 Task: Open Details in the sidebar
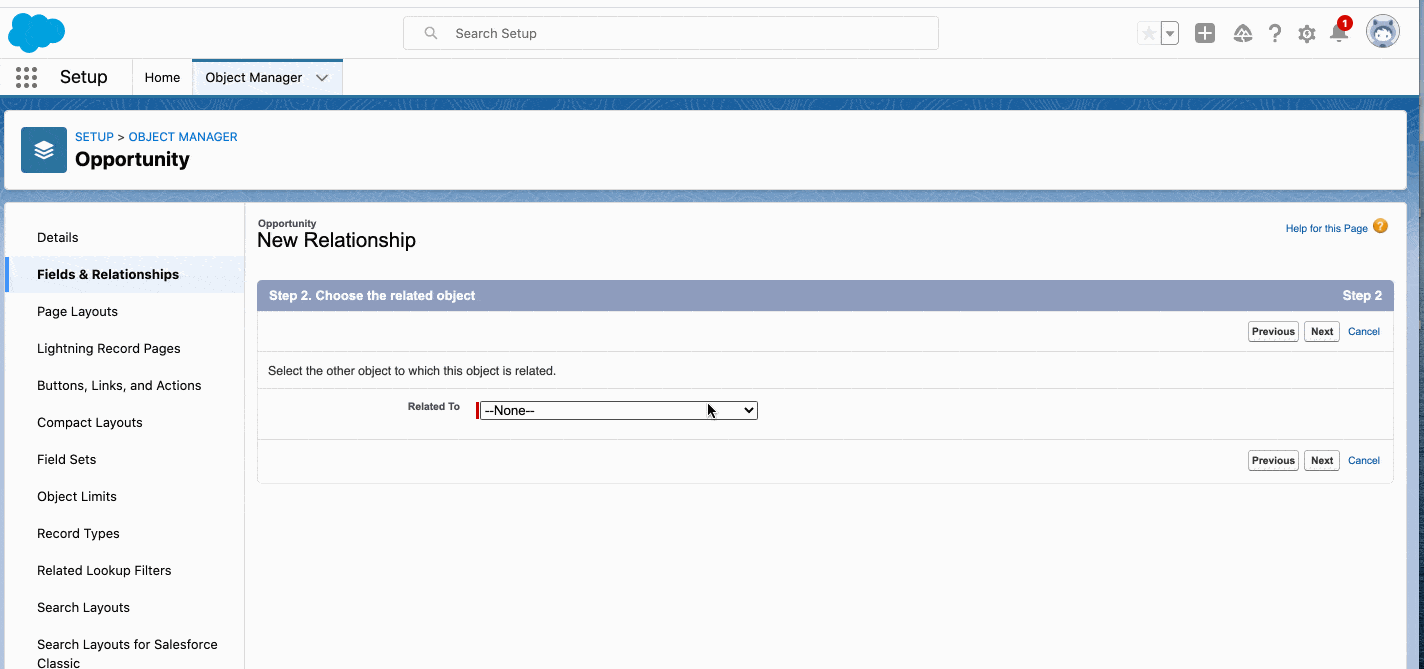pos(58,237)
